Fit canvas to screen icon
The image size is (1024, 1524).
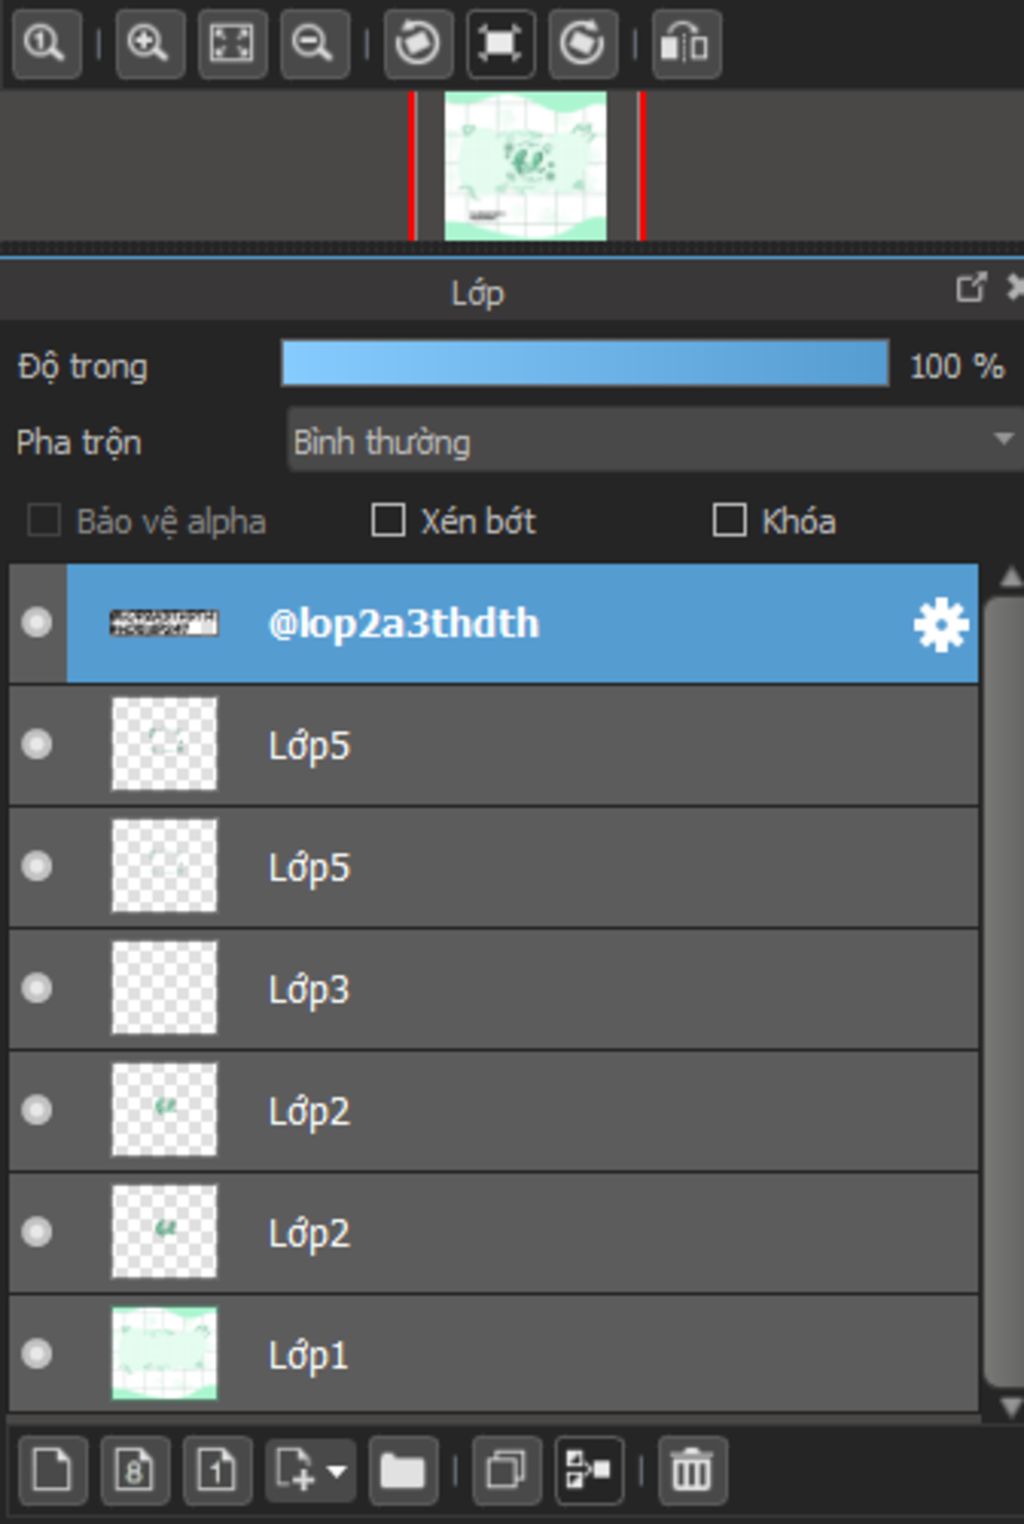pyautogui.click(x=232, y=43)
